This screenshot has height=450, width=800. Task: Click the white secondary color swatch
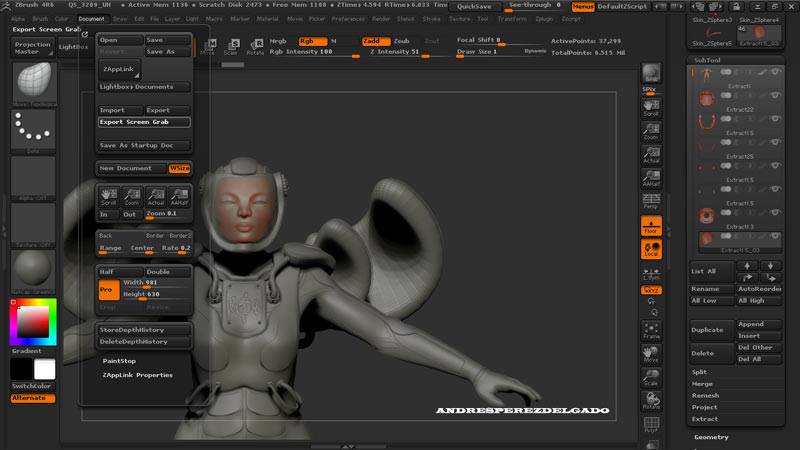pos(44,369)
